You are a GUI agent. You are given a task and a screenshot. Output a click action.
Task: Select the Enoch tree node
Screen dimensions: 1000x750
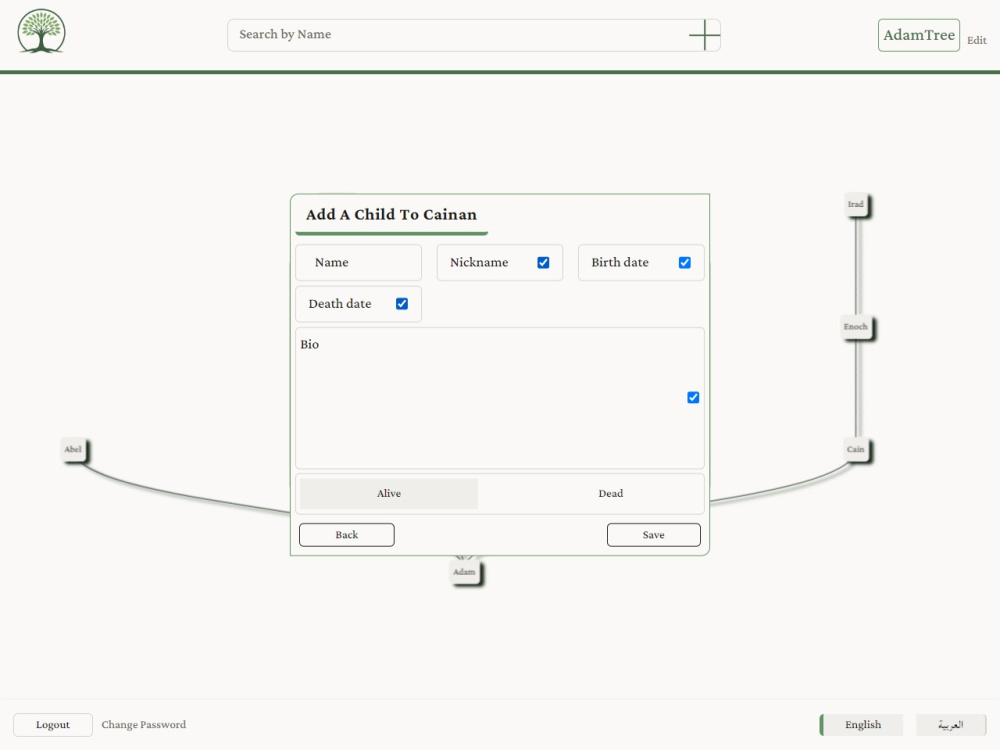857,327
